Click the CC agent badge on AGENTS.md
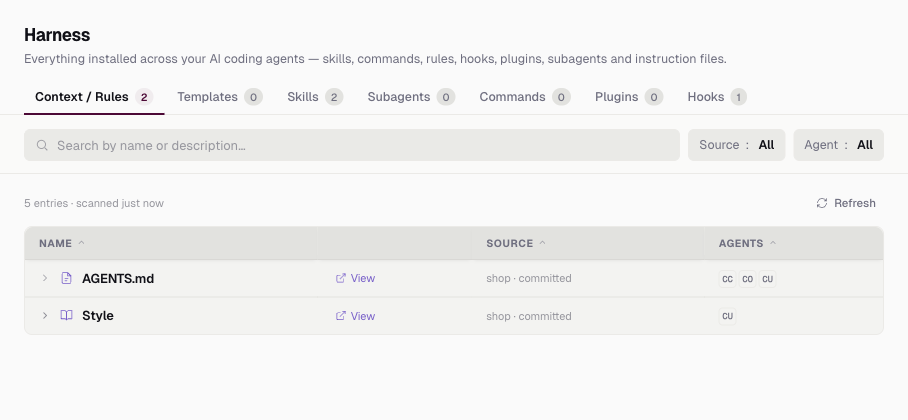 pos(727,279)
